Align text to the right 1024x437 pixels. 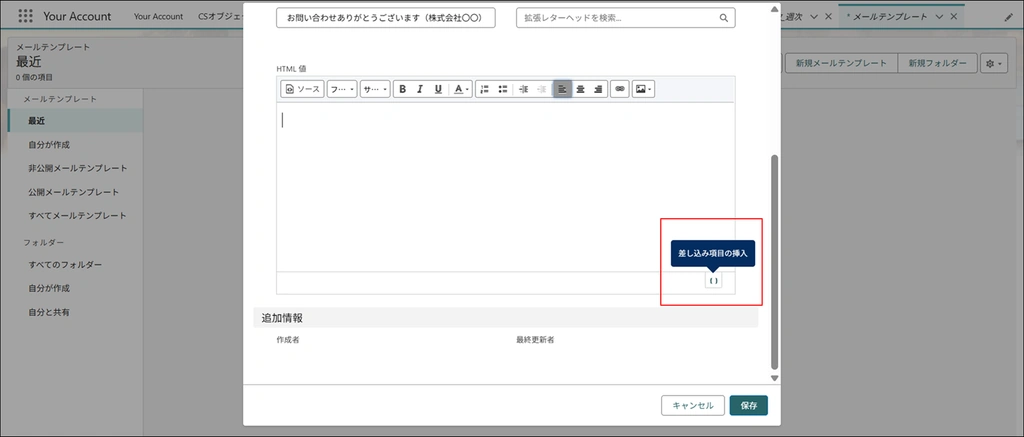[598, 89]
